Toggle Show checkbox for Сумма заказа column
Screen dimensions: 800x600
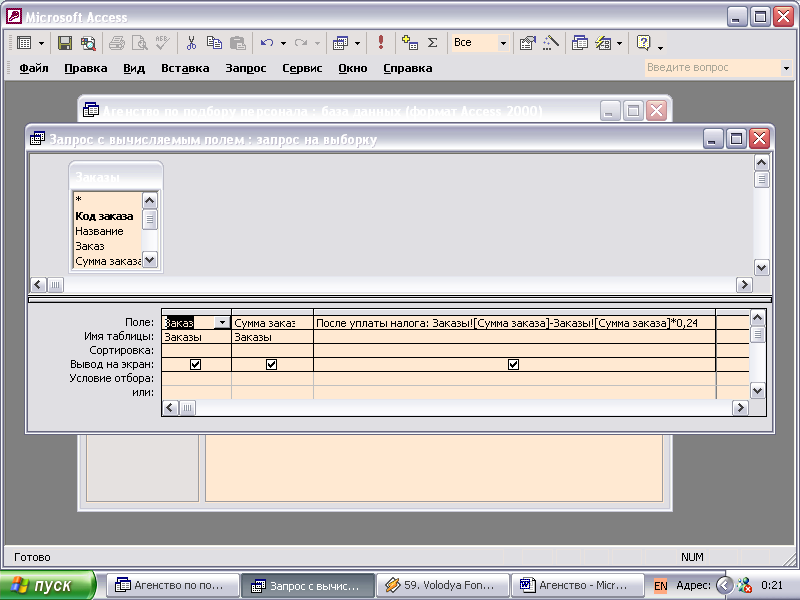tap(272, 365)
